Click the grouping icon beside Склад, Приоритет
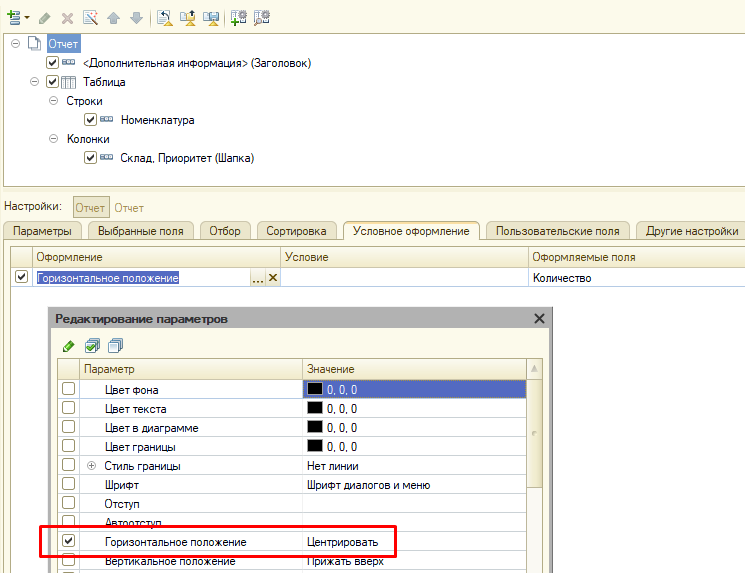The image size is (745, 573). (106, 157)
